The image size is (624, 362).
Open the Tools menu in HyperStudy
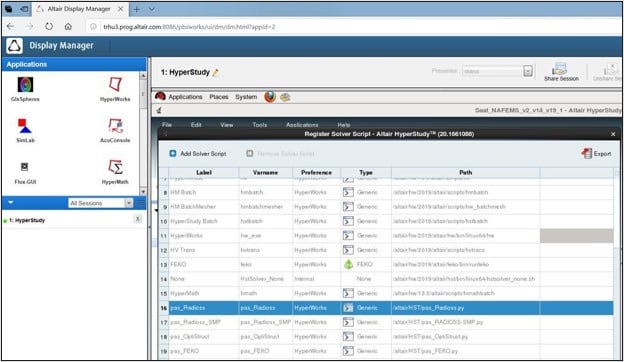coord(259,125)
